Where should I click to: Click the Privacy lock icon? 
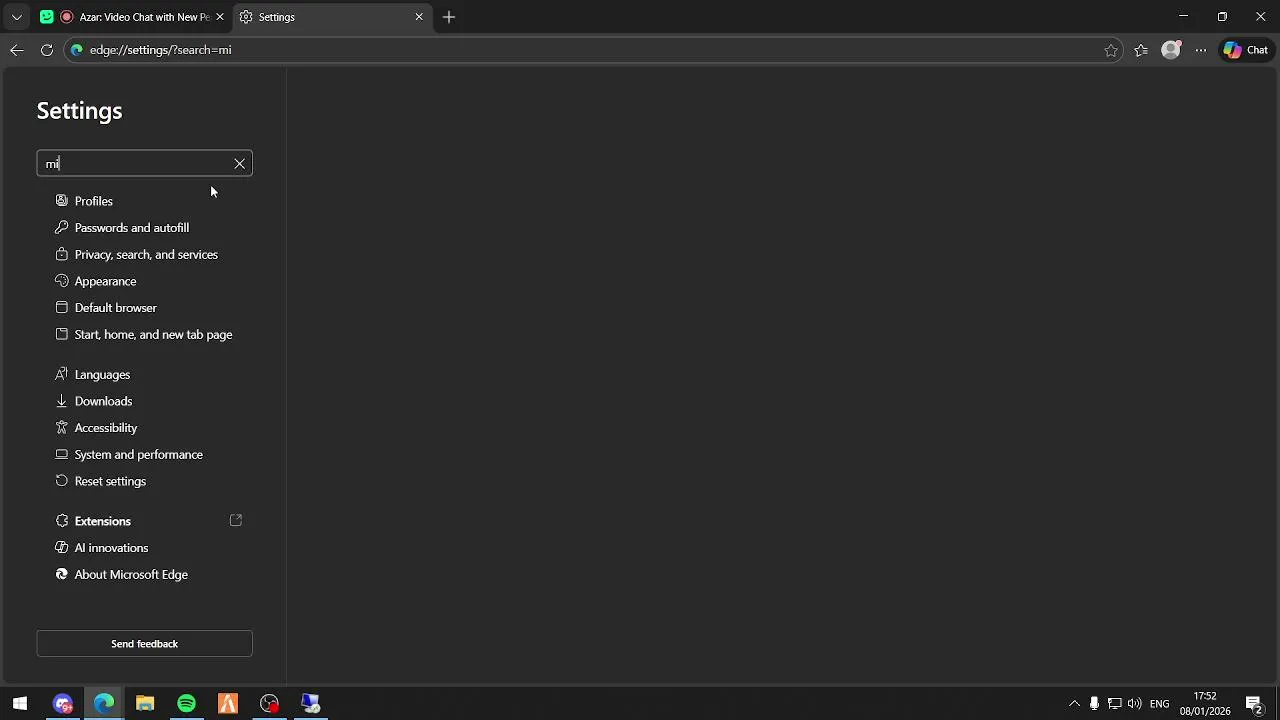pos(62,254)
